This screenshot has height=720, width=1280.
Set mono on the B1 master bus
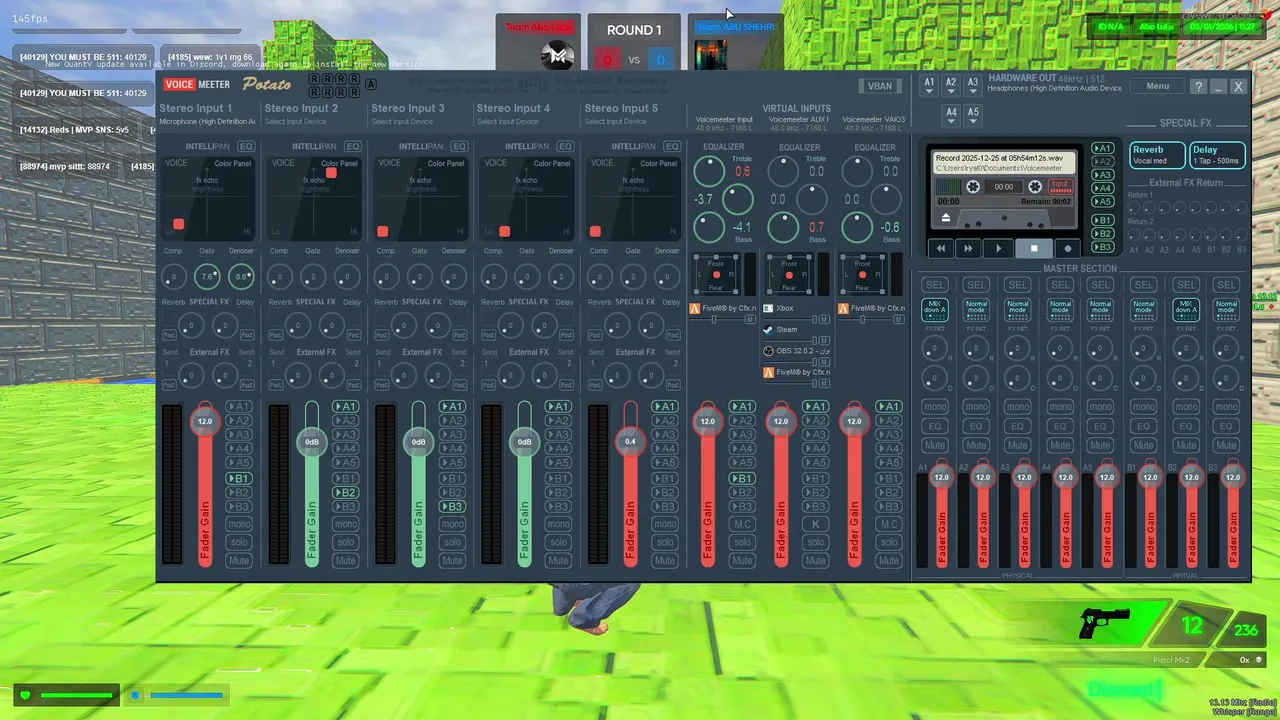tap(1143, 407)
